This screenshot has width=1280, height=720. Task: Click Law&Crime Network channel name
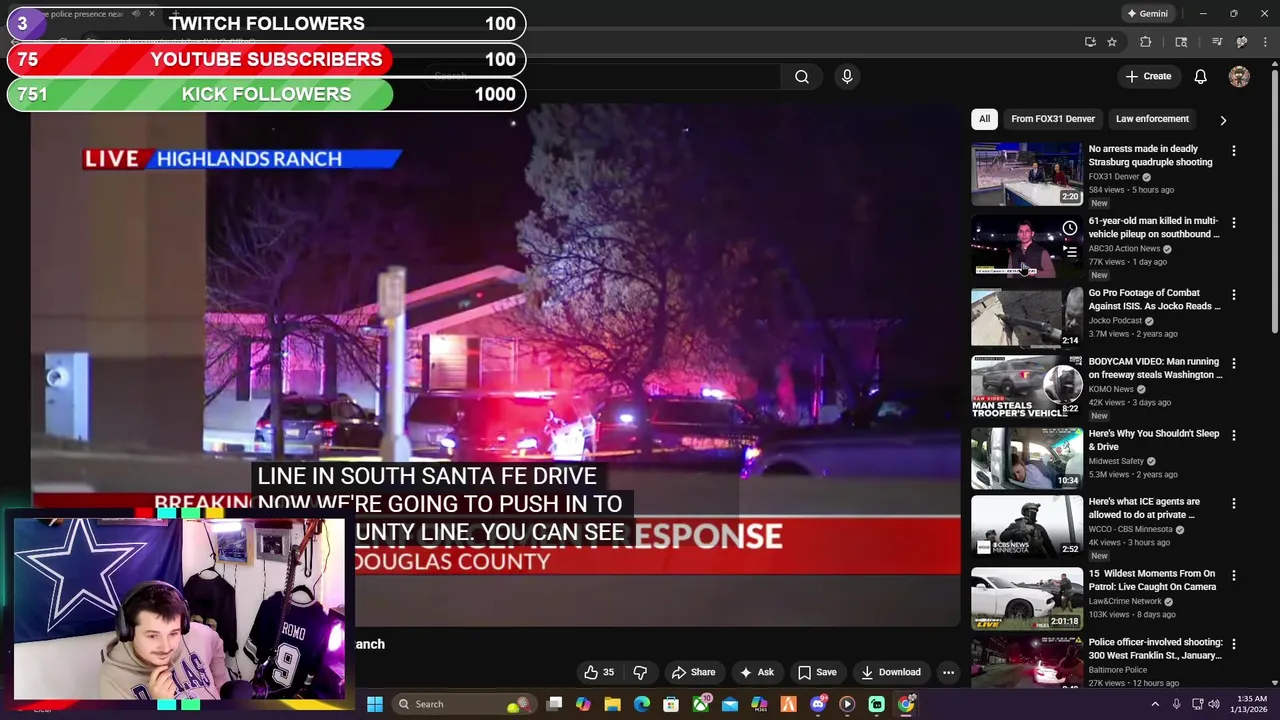coord(1124,601)
